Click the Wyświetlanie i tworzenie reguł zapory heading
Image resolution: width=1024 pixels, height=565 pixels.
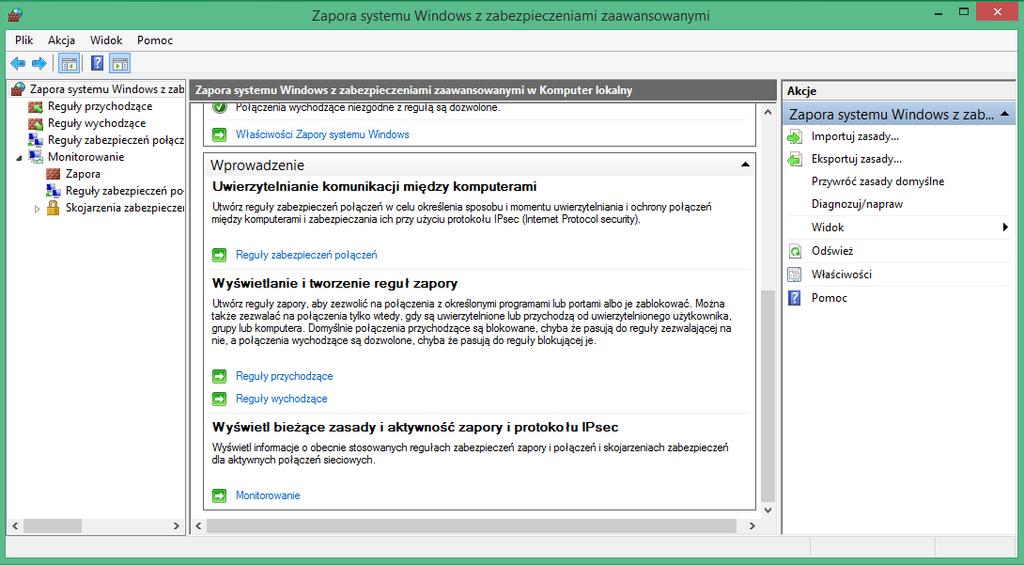[335, 283]
